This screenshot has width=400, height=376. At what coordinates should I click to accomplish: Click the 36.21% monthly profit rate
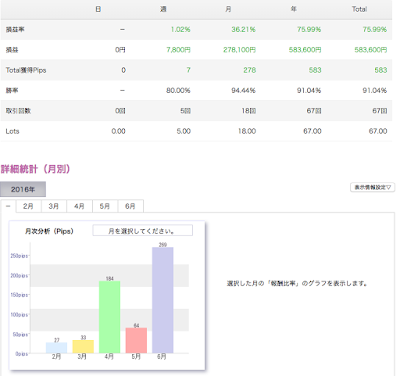(x=243, y=30)
